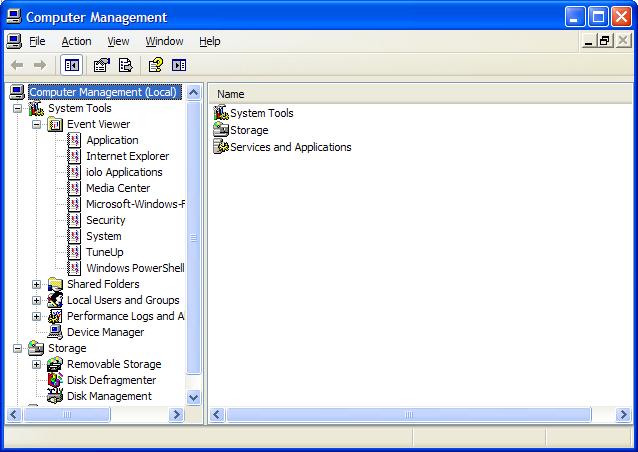The height and width of the screenshot is (452, 638).
Task: Select "Services and Applications" text in right pane
Action: 291,147
